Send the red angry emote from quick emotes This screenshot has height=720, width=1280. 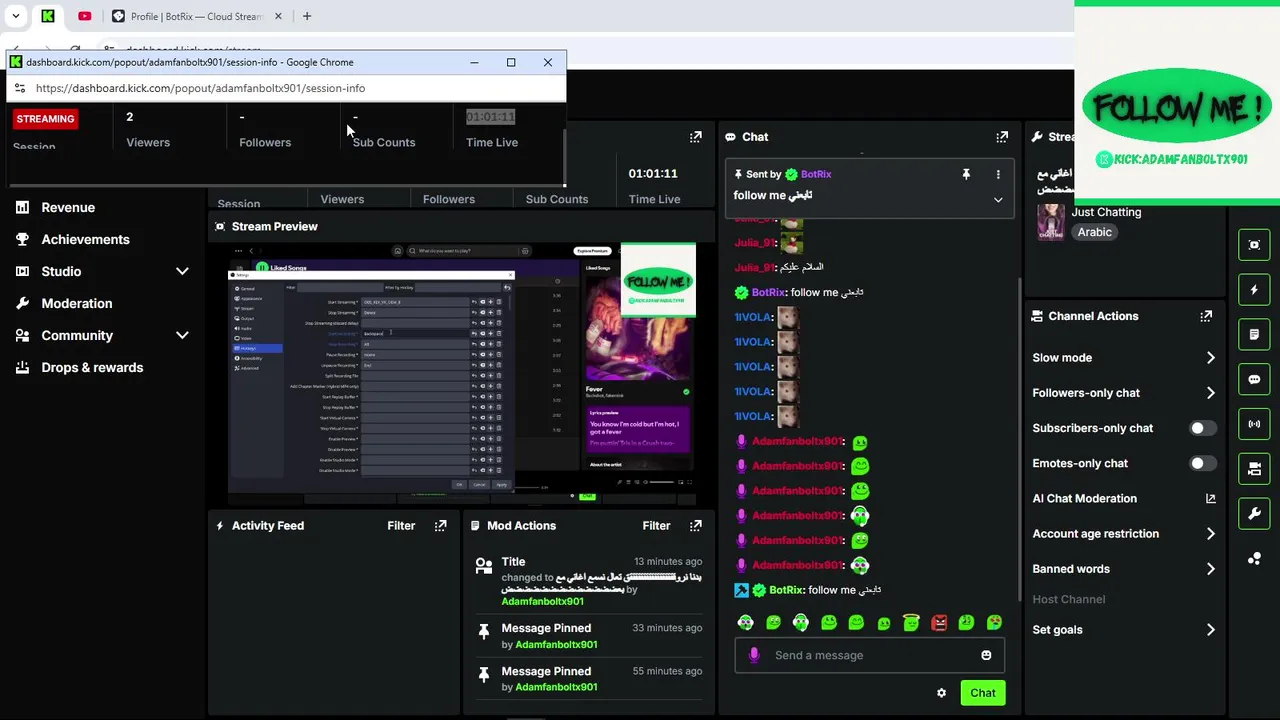(x=939, y=622)
